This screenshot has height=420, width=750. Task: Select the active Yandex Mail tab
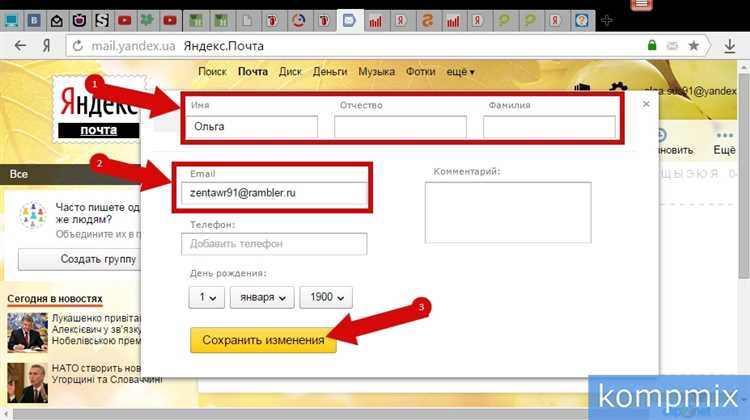click(x=349, y=21)
